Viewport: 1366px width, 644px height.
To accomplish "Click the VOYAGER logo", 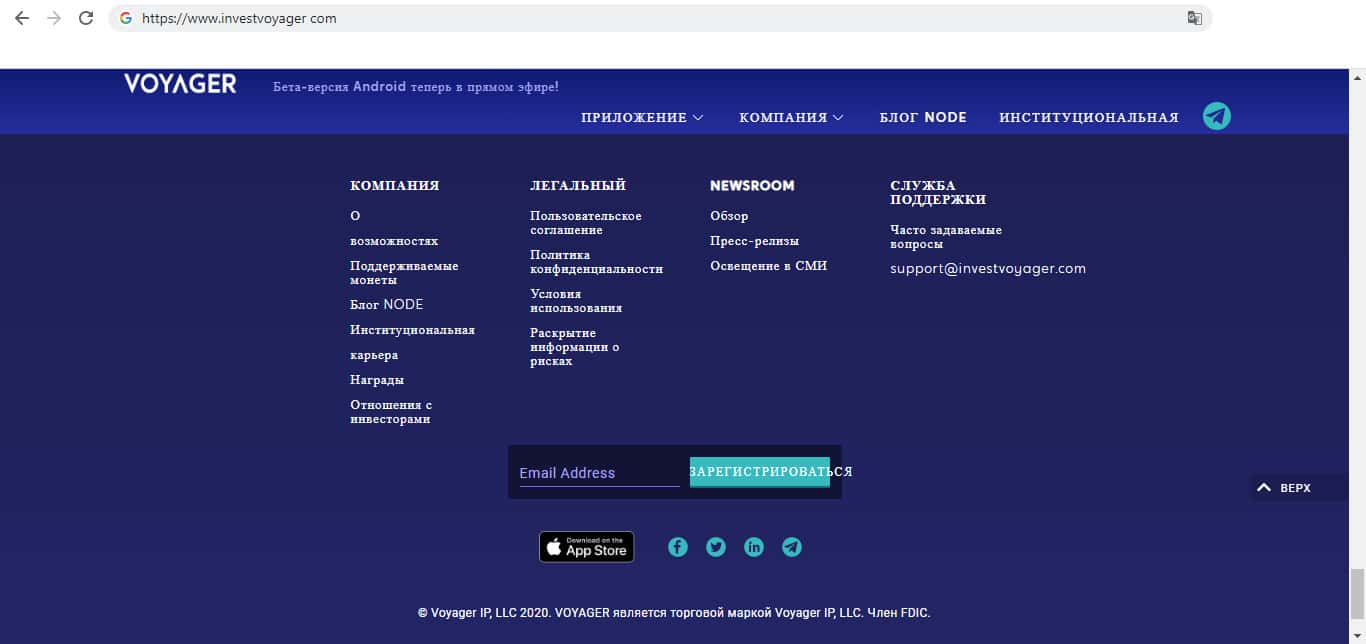I will point(180,84).
